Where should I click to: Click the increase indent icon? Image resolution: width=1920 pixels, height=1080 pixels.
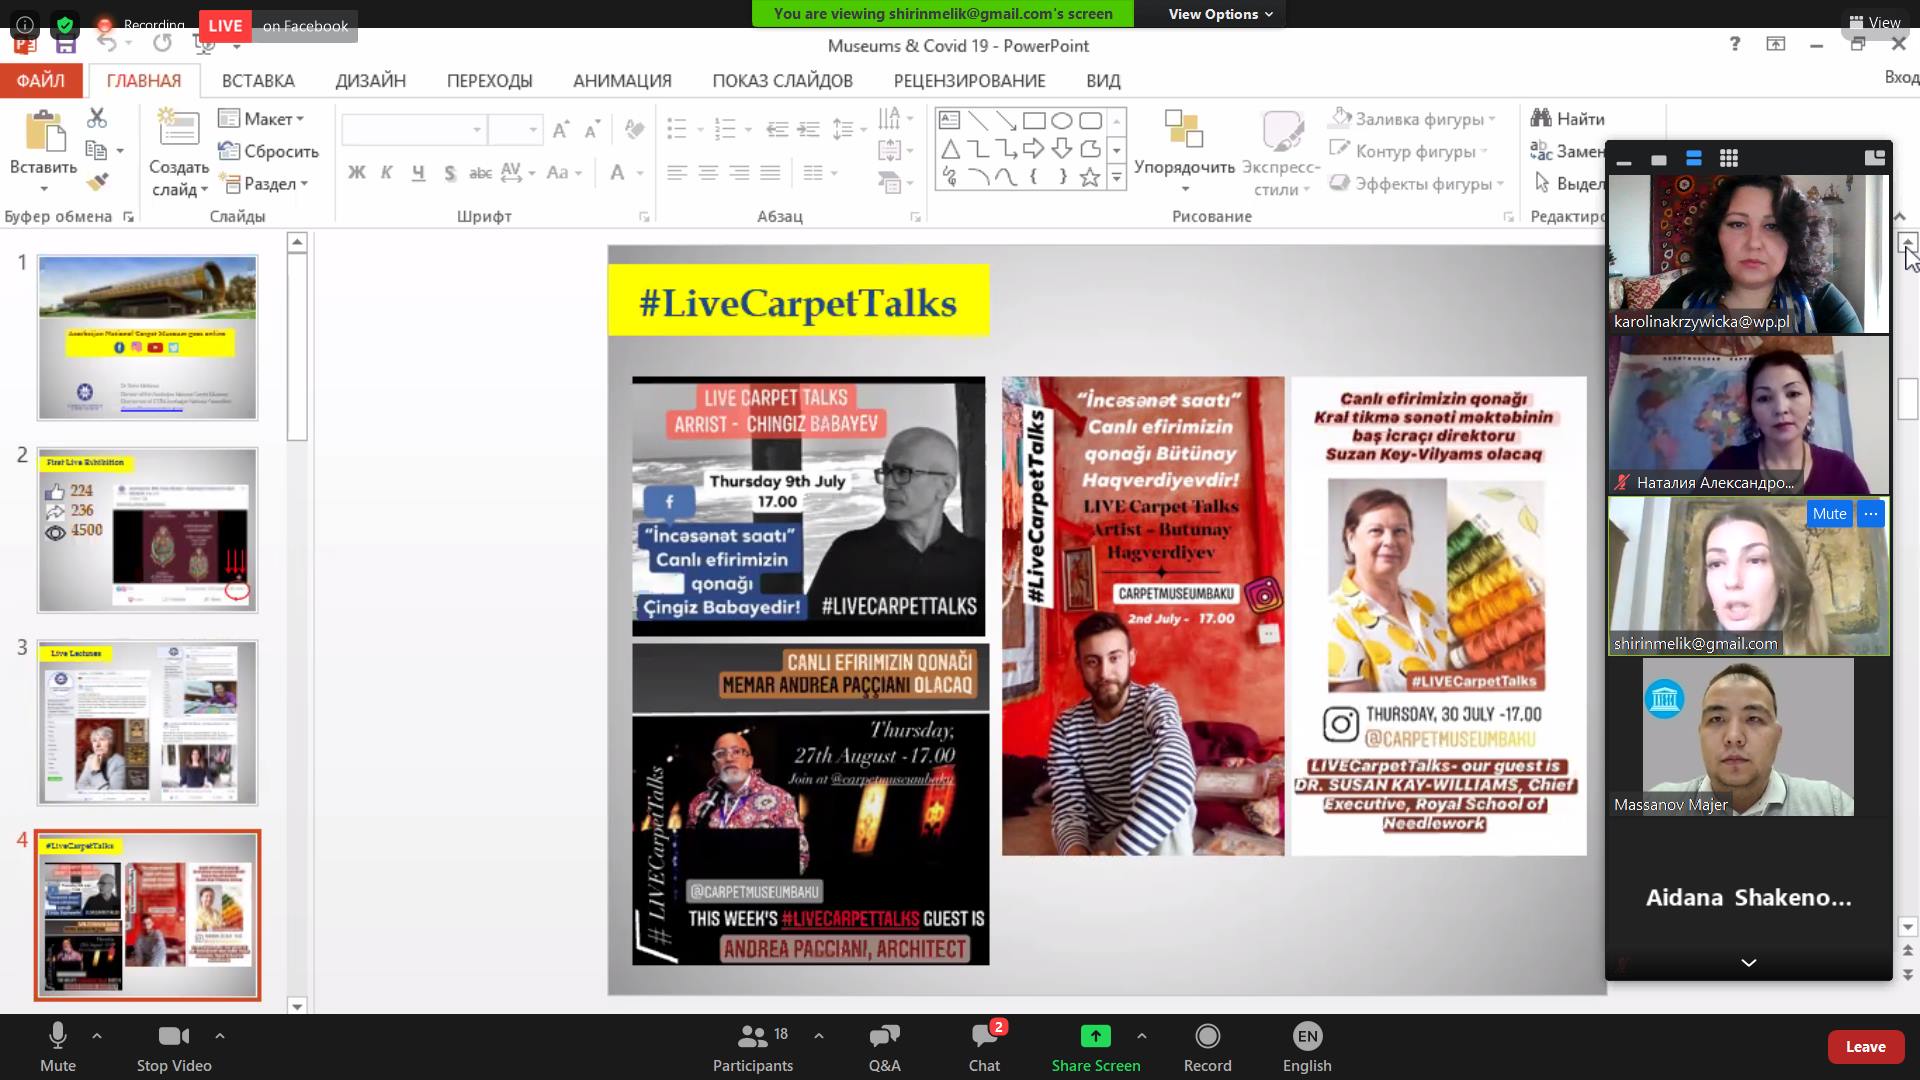pyautogui.click(x=809, y=129)
